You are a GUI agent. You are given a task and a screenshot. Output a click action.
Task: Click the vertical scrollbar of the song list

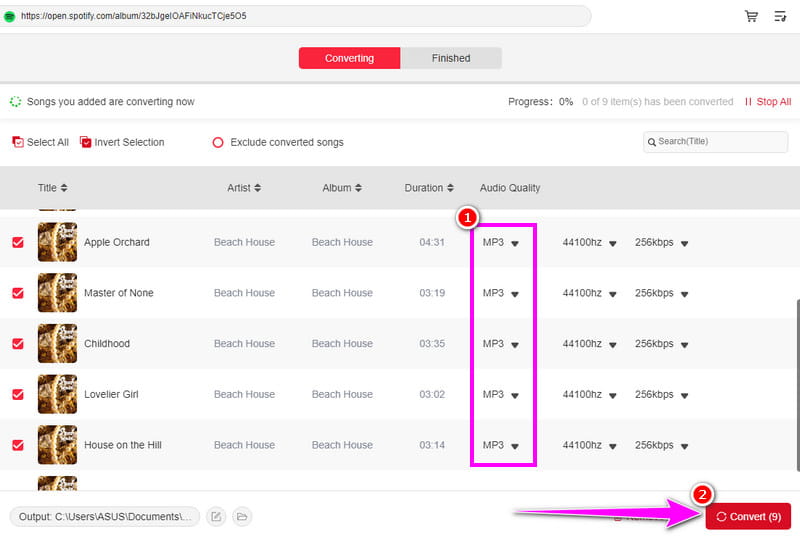pos(797,385)
